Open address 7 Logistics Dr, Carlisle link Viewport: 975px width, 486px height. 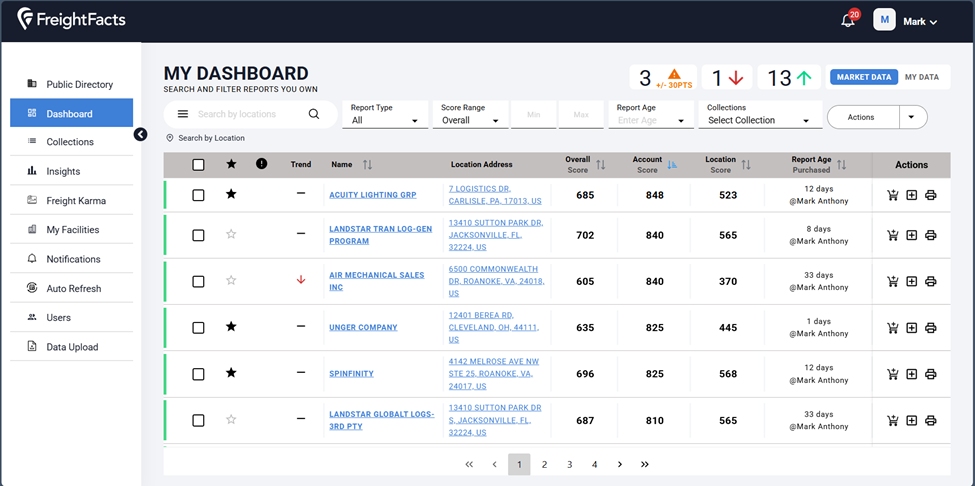(495, 195)
